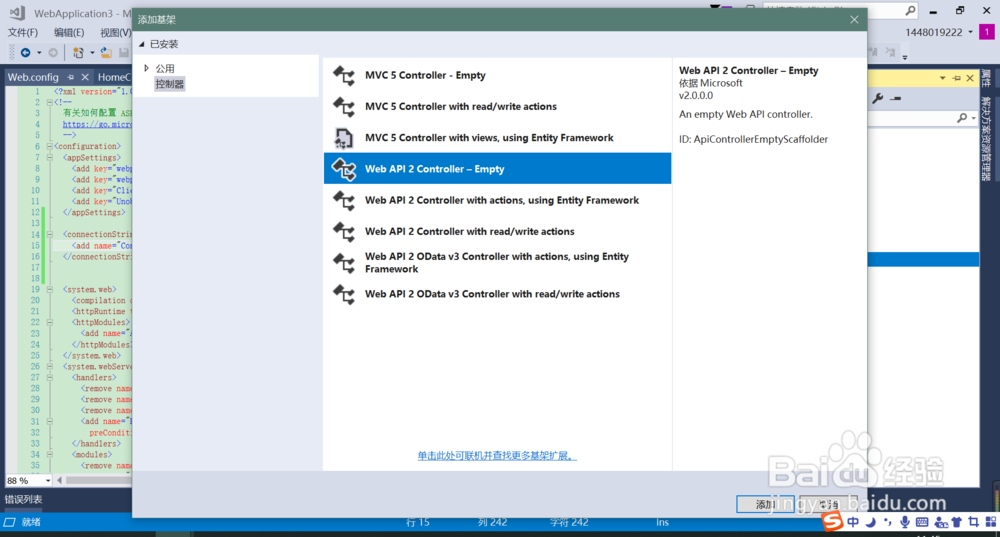Open the 属性 vertical side tab
Viewport: 1000px width, 537px height.
pyautogui.click(x=986, y=78)
